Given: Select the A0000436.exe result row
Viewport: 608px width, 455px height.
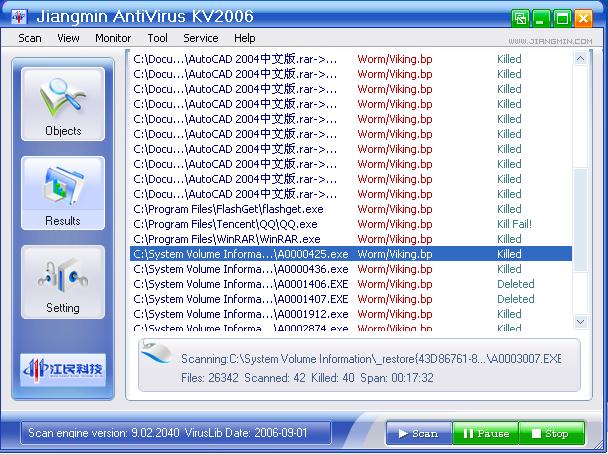Looking at the screenshot, I should tap(351, 269).
